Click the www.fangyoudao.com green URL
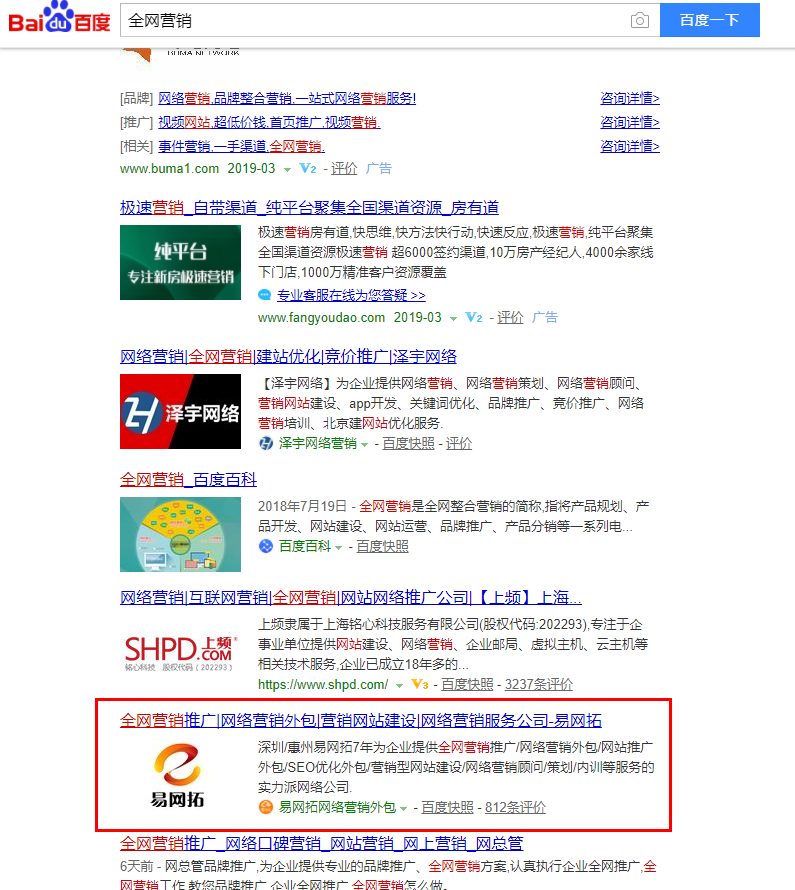The height and width of the screenshot is (890, 795). pos(321,317)
